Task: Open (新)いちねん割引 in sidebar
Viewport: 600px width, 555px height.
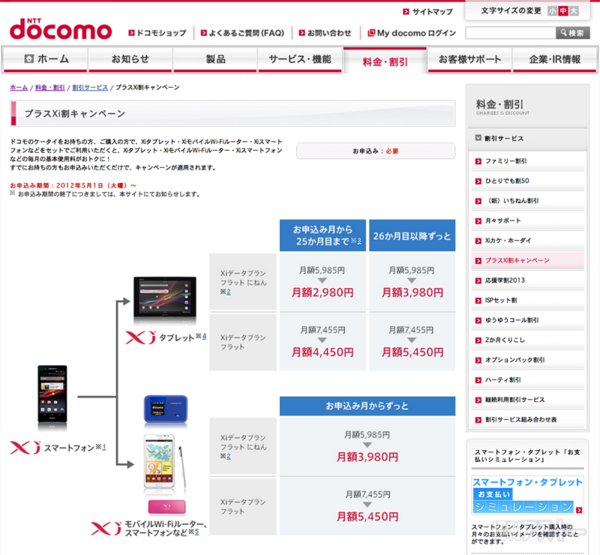Action: point(512,201)
